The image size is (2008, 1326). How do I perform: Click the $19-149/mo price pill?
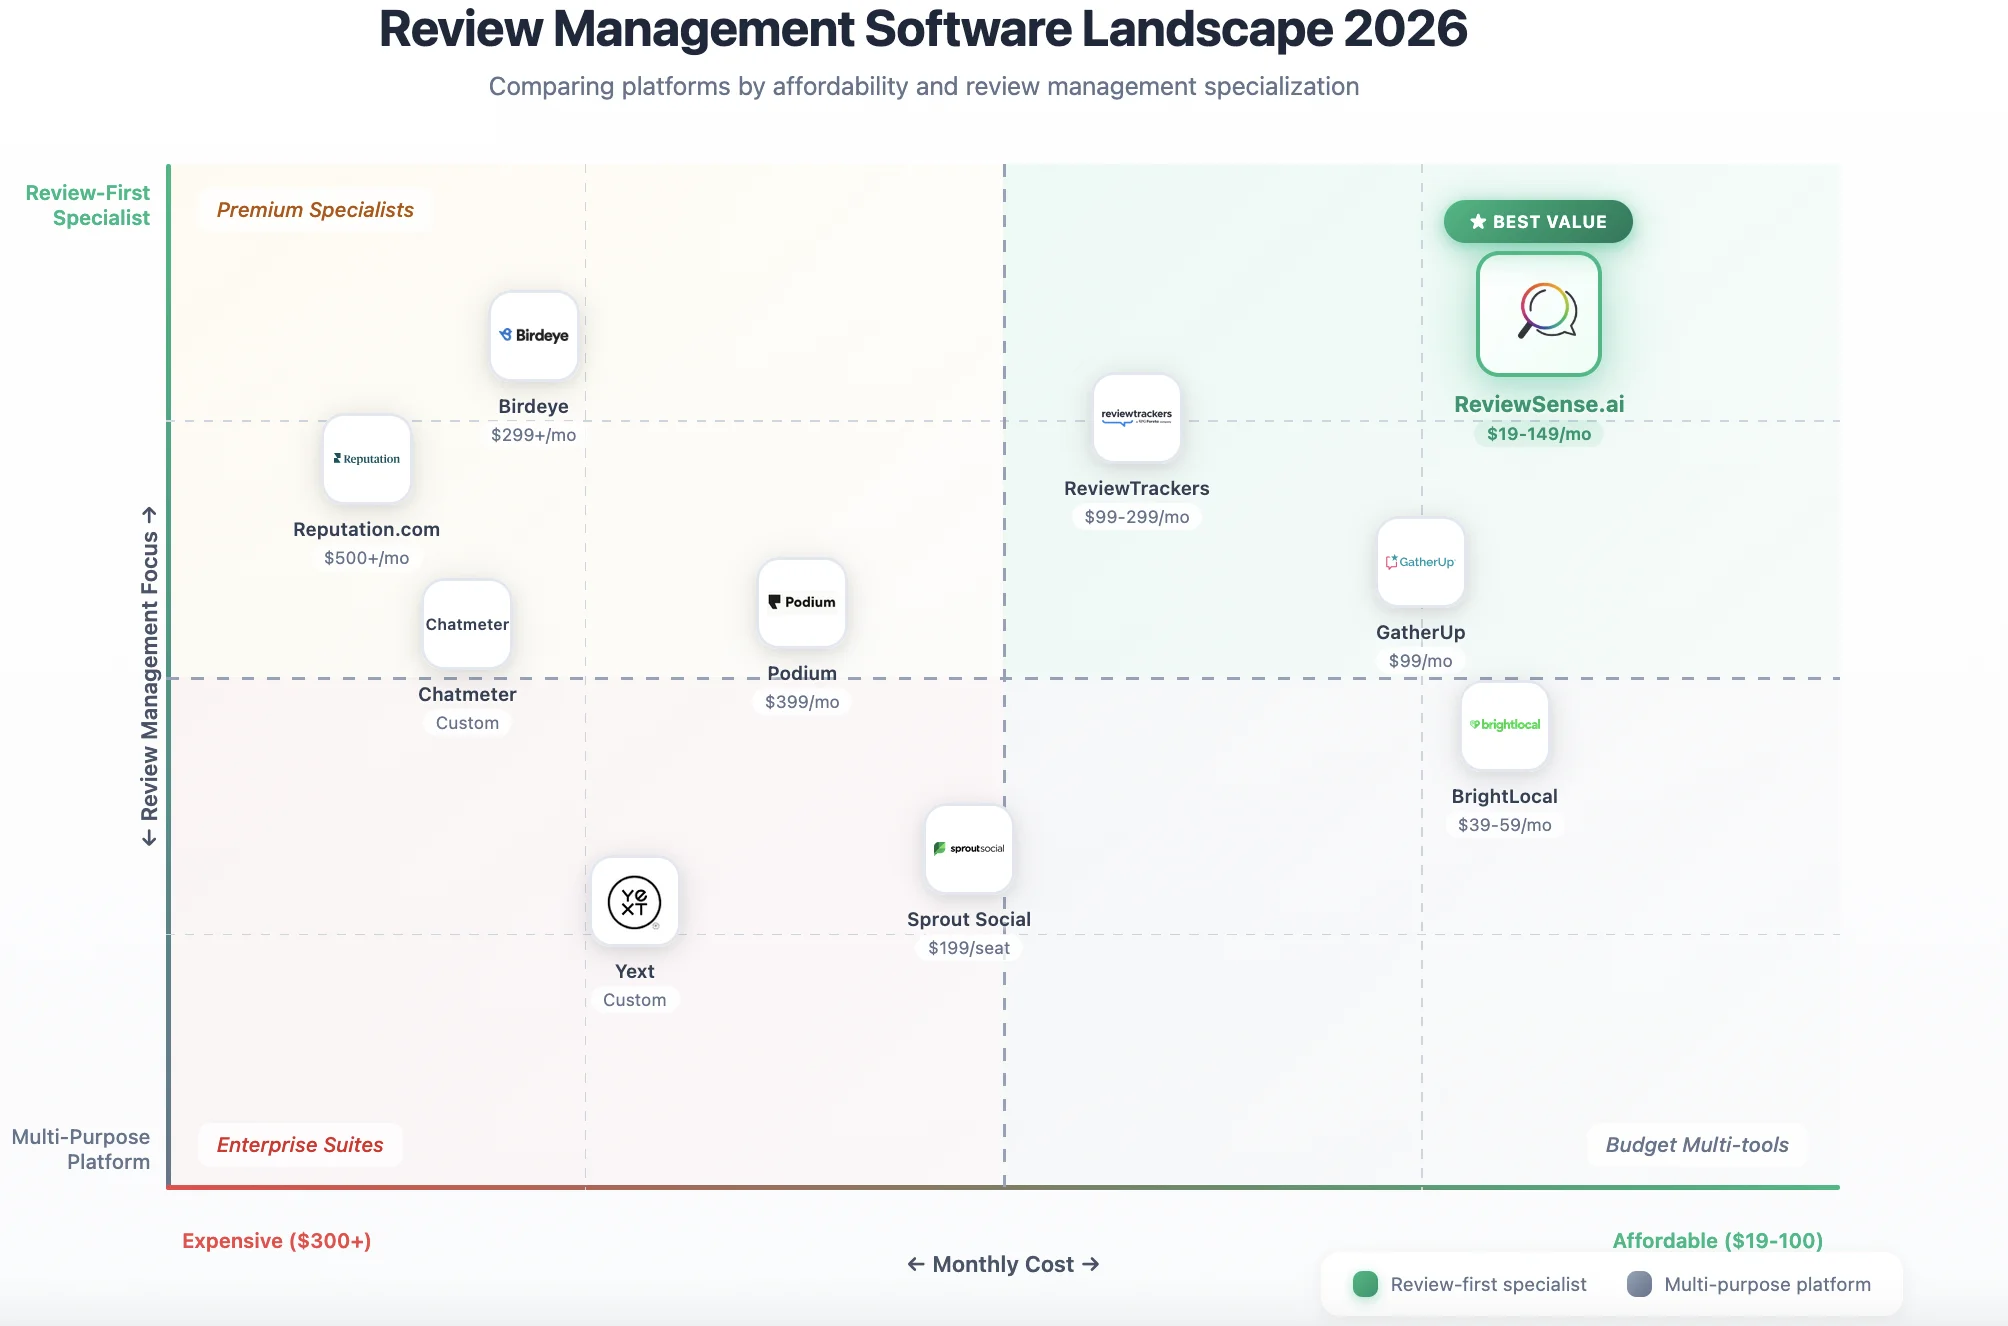(1538, 434)
